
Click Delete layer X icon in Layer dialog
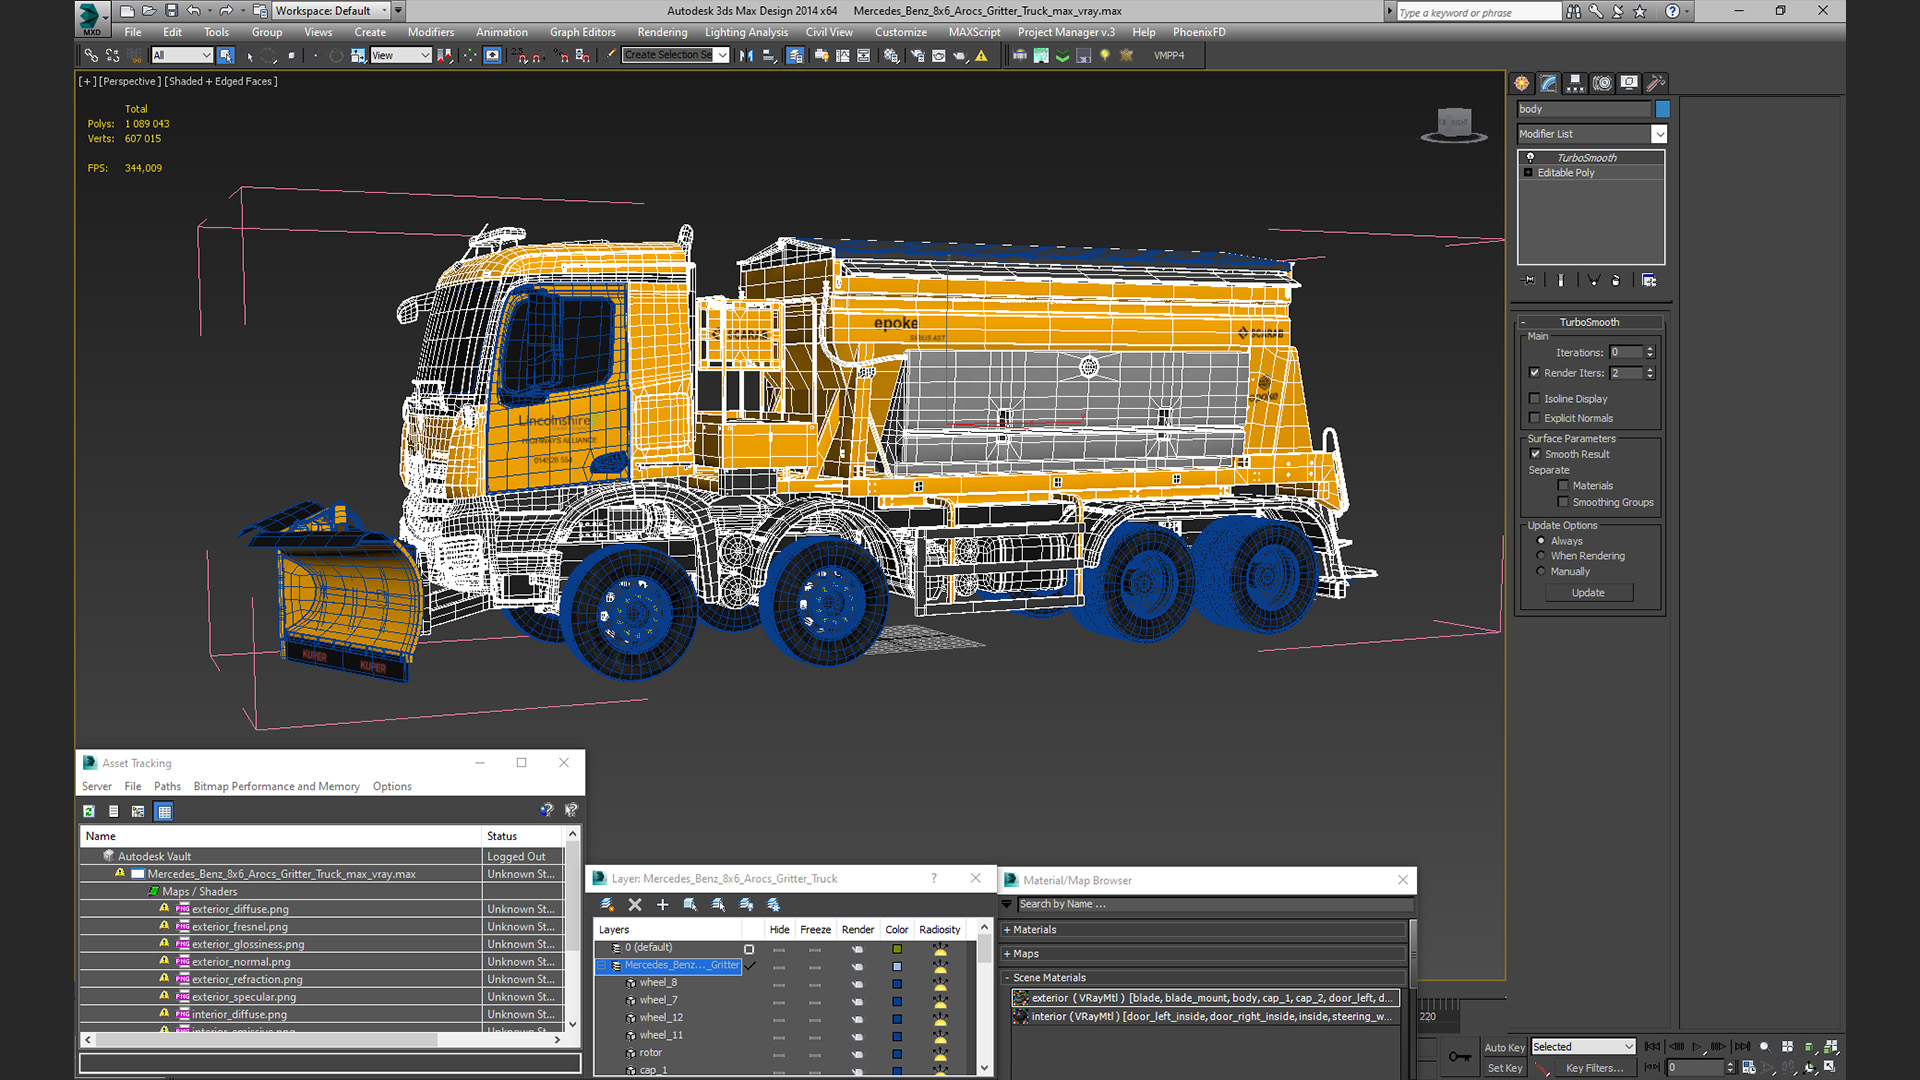tap(634, 904)
